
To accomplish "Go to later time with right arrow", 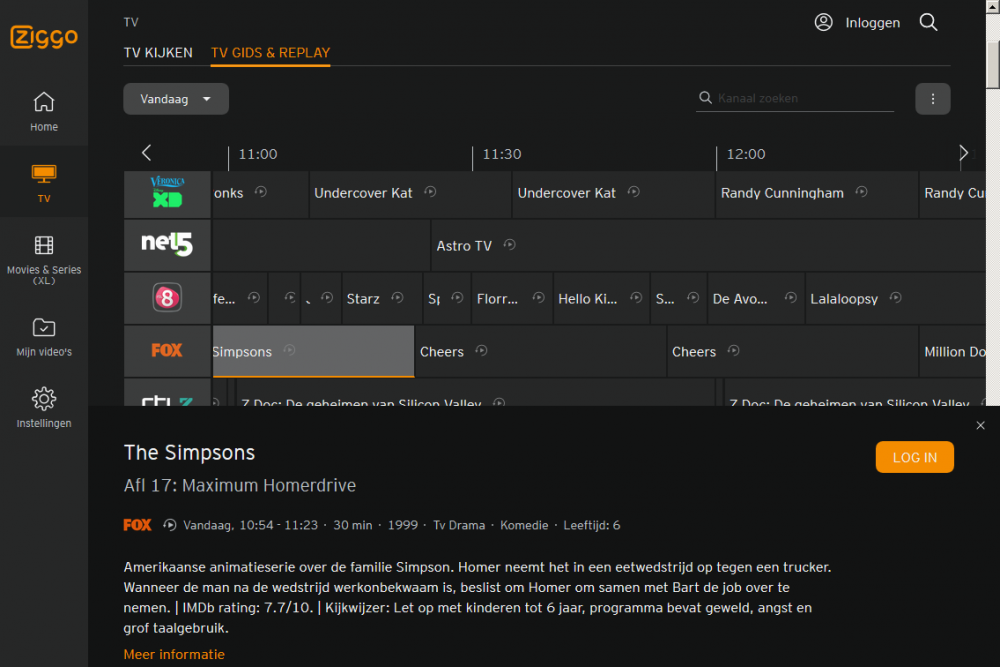I will [x=963, y=152].
